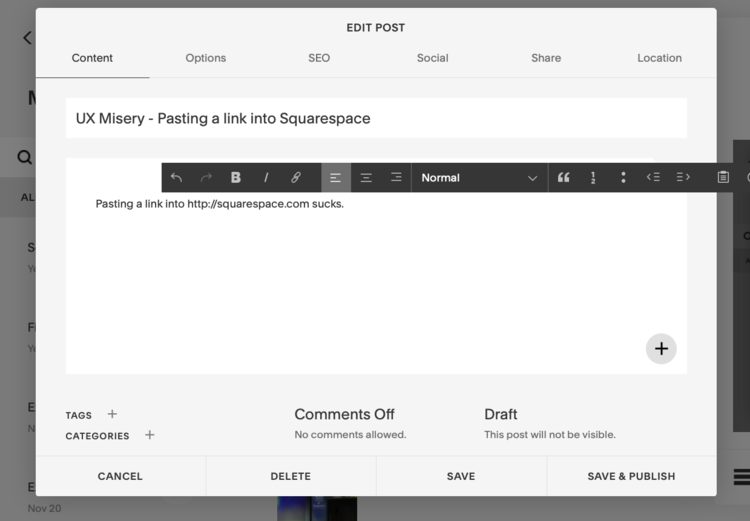Open the SEO tab
The width and height of the screenshot is (750, 521).
click(x=319, y=58)
